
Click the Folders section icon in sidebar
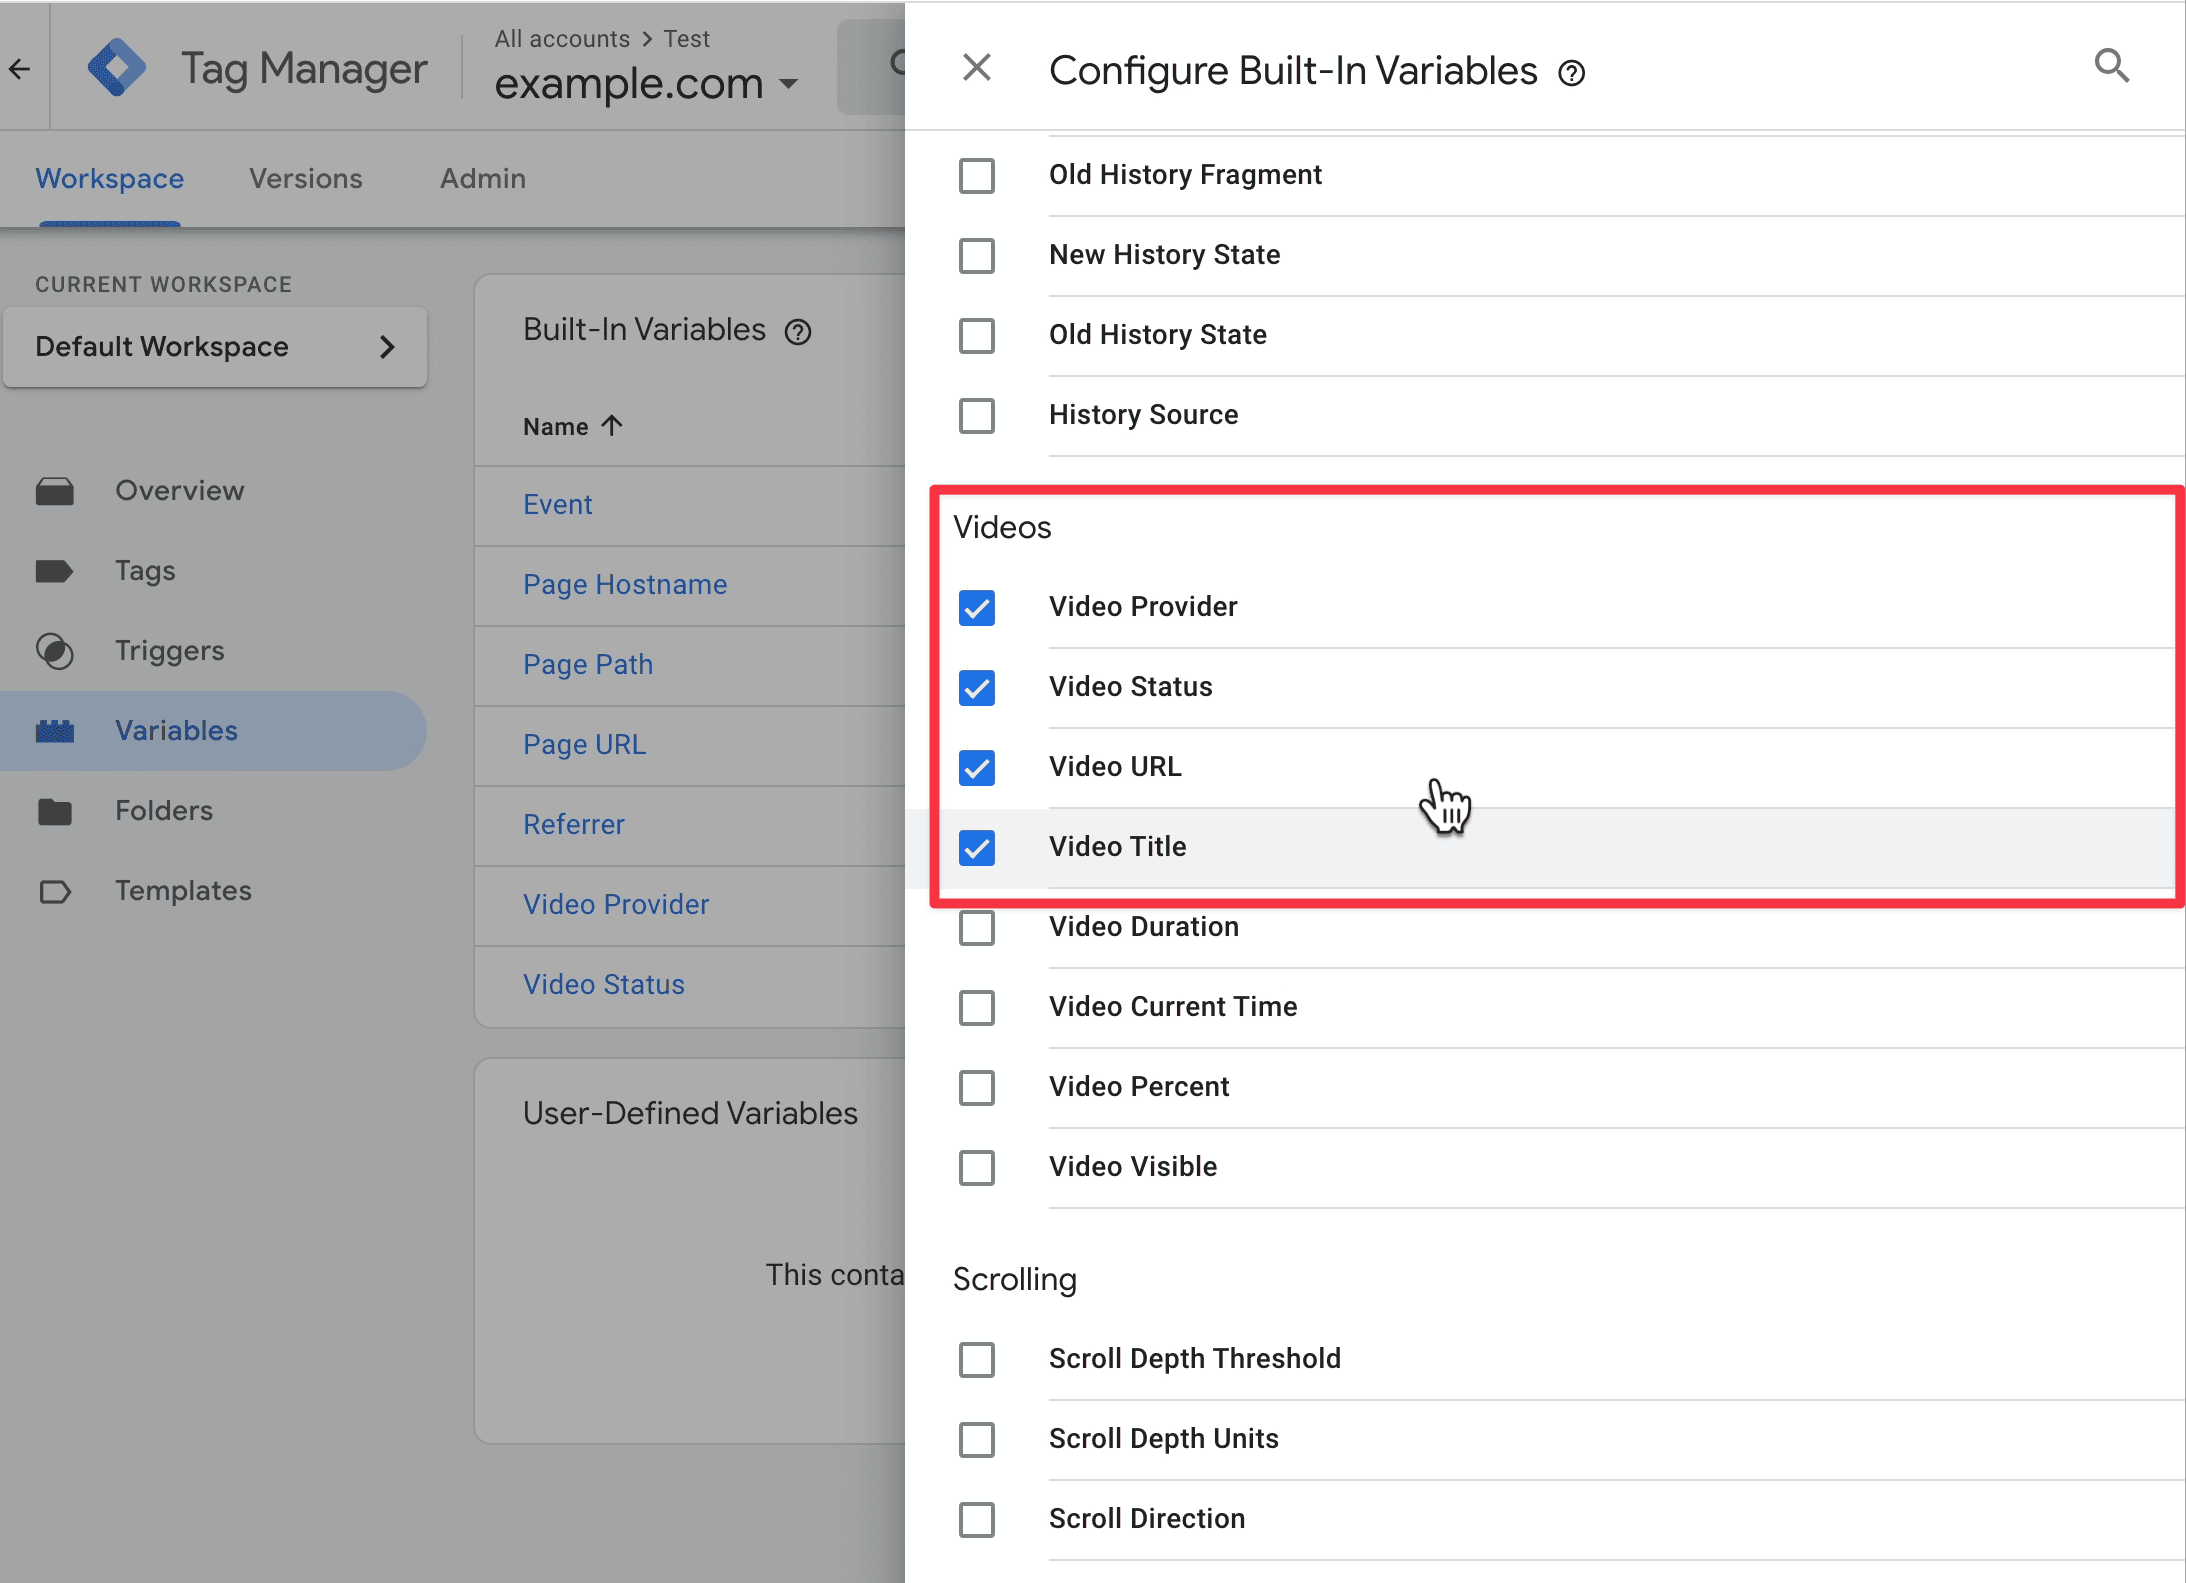(54, 811)
